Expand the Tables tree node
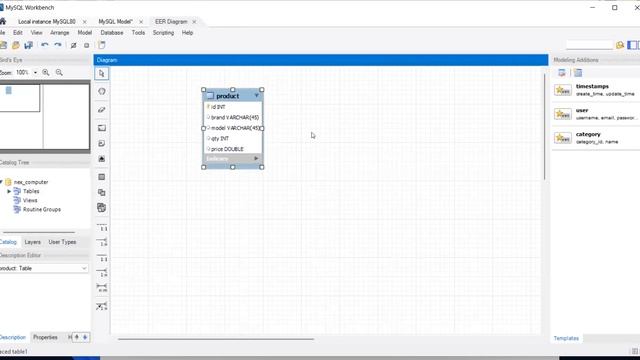Screen dimensions: 640x360 [9, 191]
